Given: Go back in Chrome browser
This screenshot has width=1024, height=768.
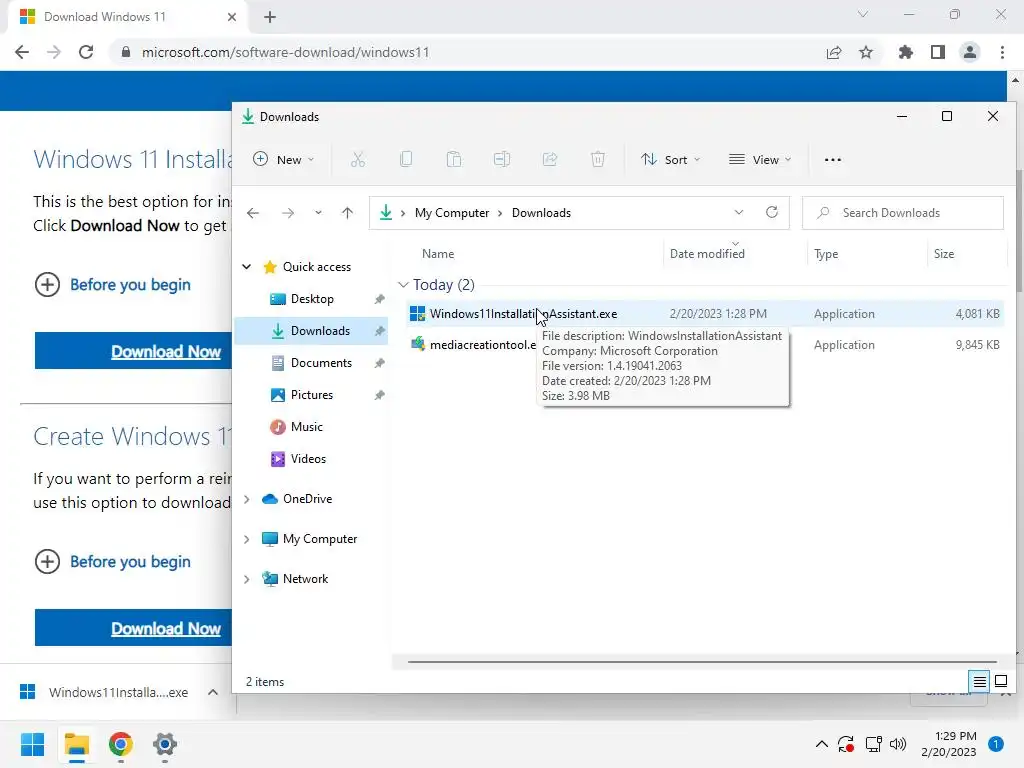Looking at the screenshot, I should click(x=22, y=52).
